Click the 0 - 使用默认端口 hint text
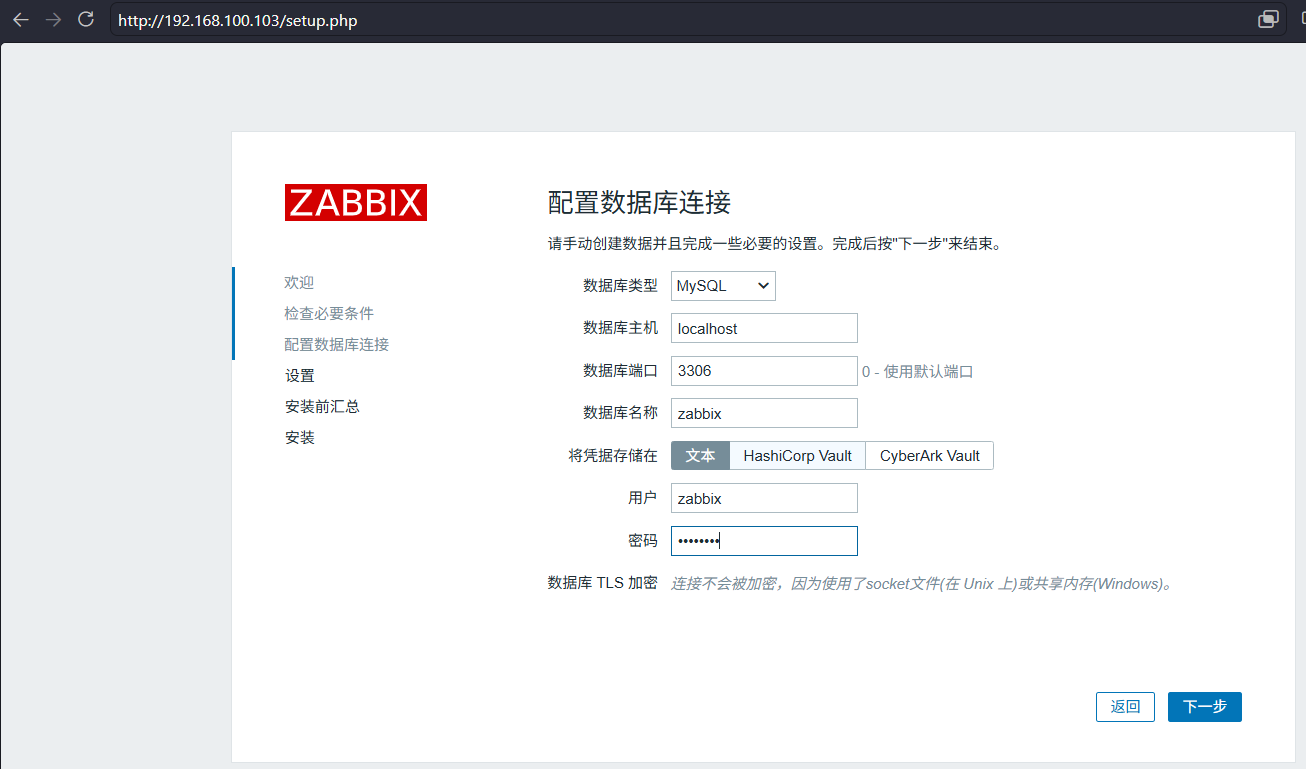 918,372
